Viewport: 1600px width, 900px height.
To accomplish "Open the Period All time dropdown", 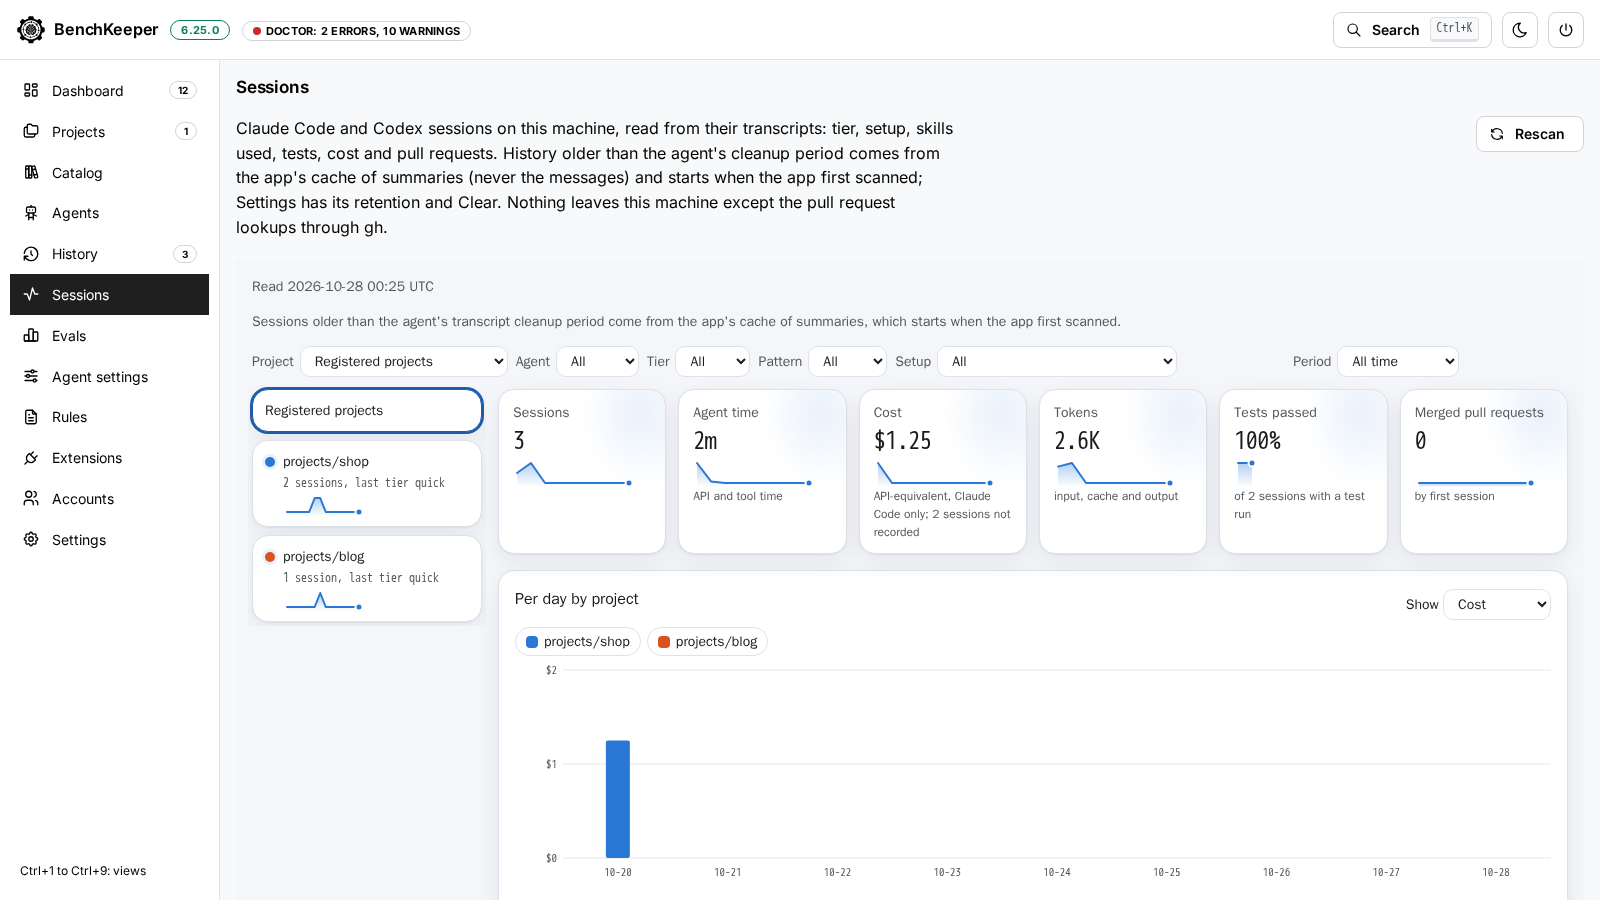I will (x=1397, y=361).
